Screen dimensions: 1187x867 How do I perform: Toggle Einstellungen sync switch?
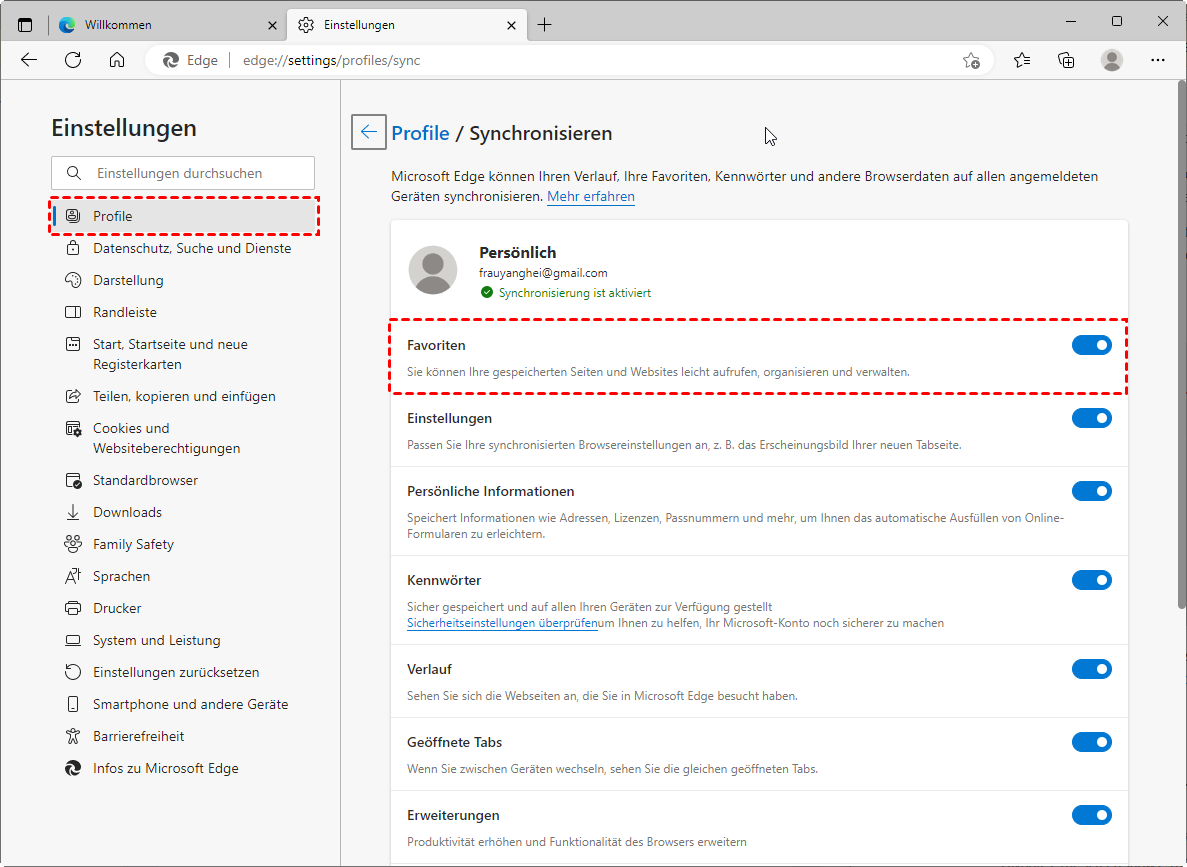click(1092, 418)
